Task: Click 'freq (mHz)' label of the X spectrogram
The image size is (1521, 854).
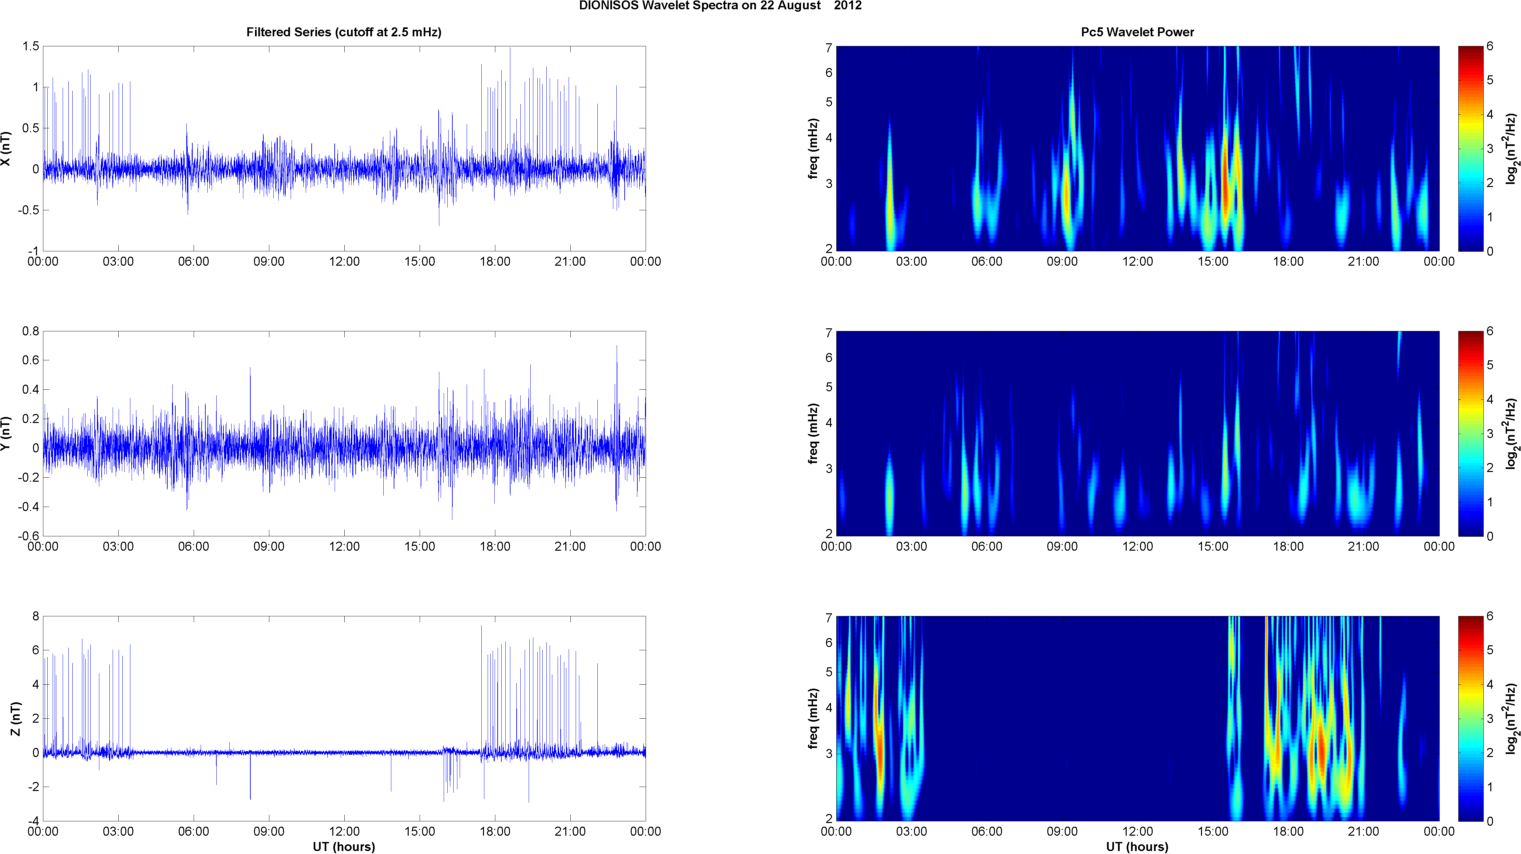Action: tap(813, 149)
